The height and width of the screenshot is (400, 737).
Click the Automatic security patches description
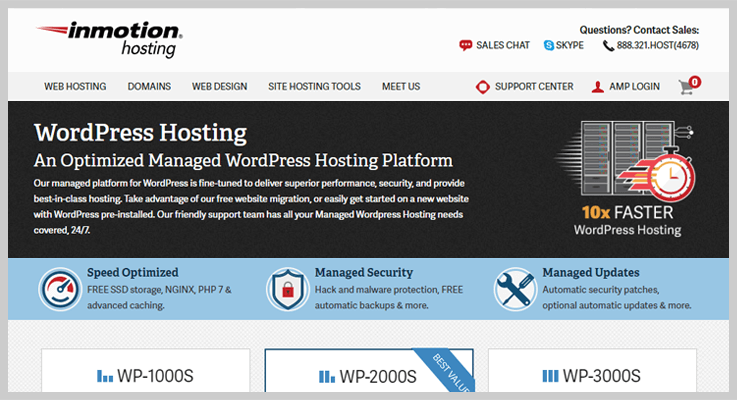(x=617, y=298)
